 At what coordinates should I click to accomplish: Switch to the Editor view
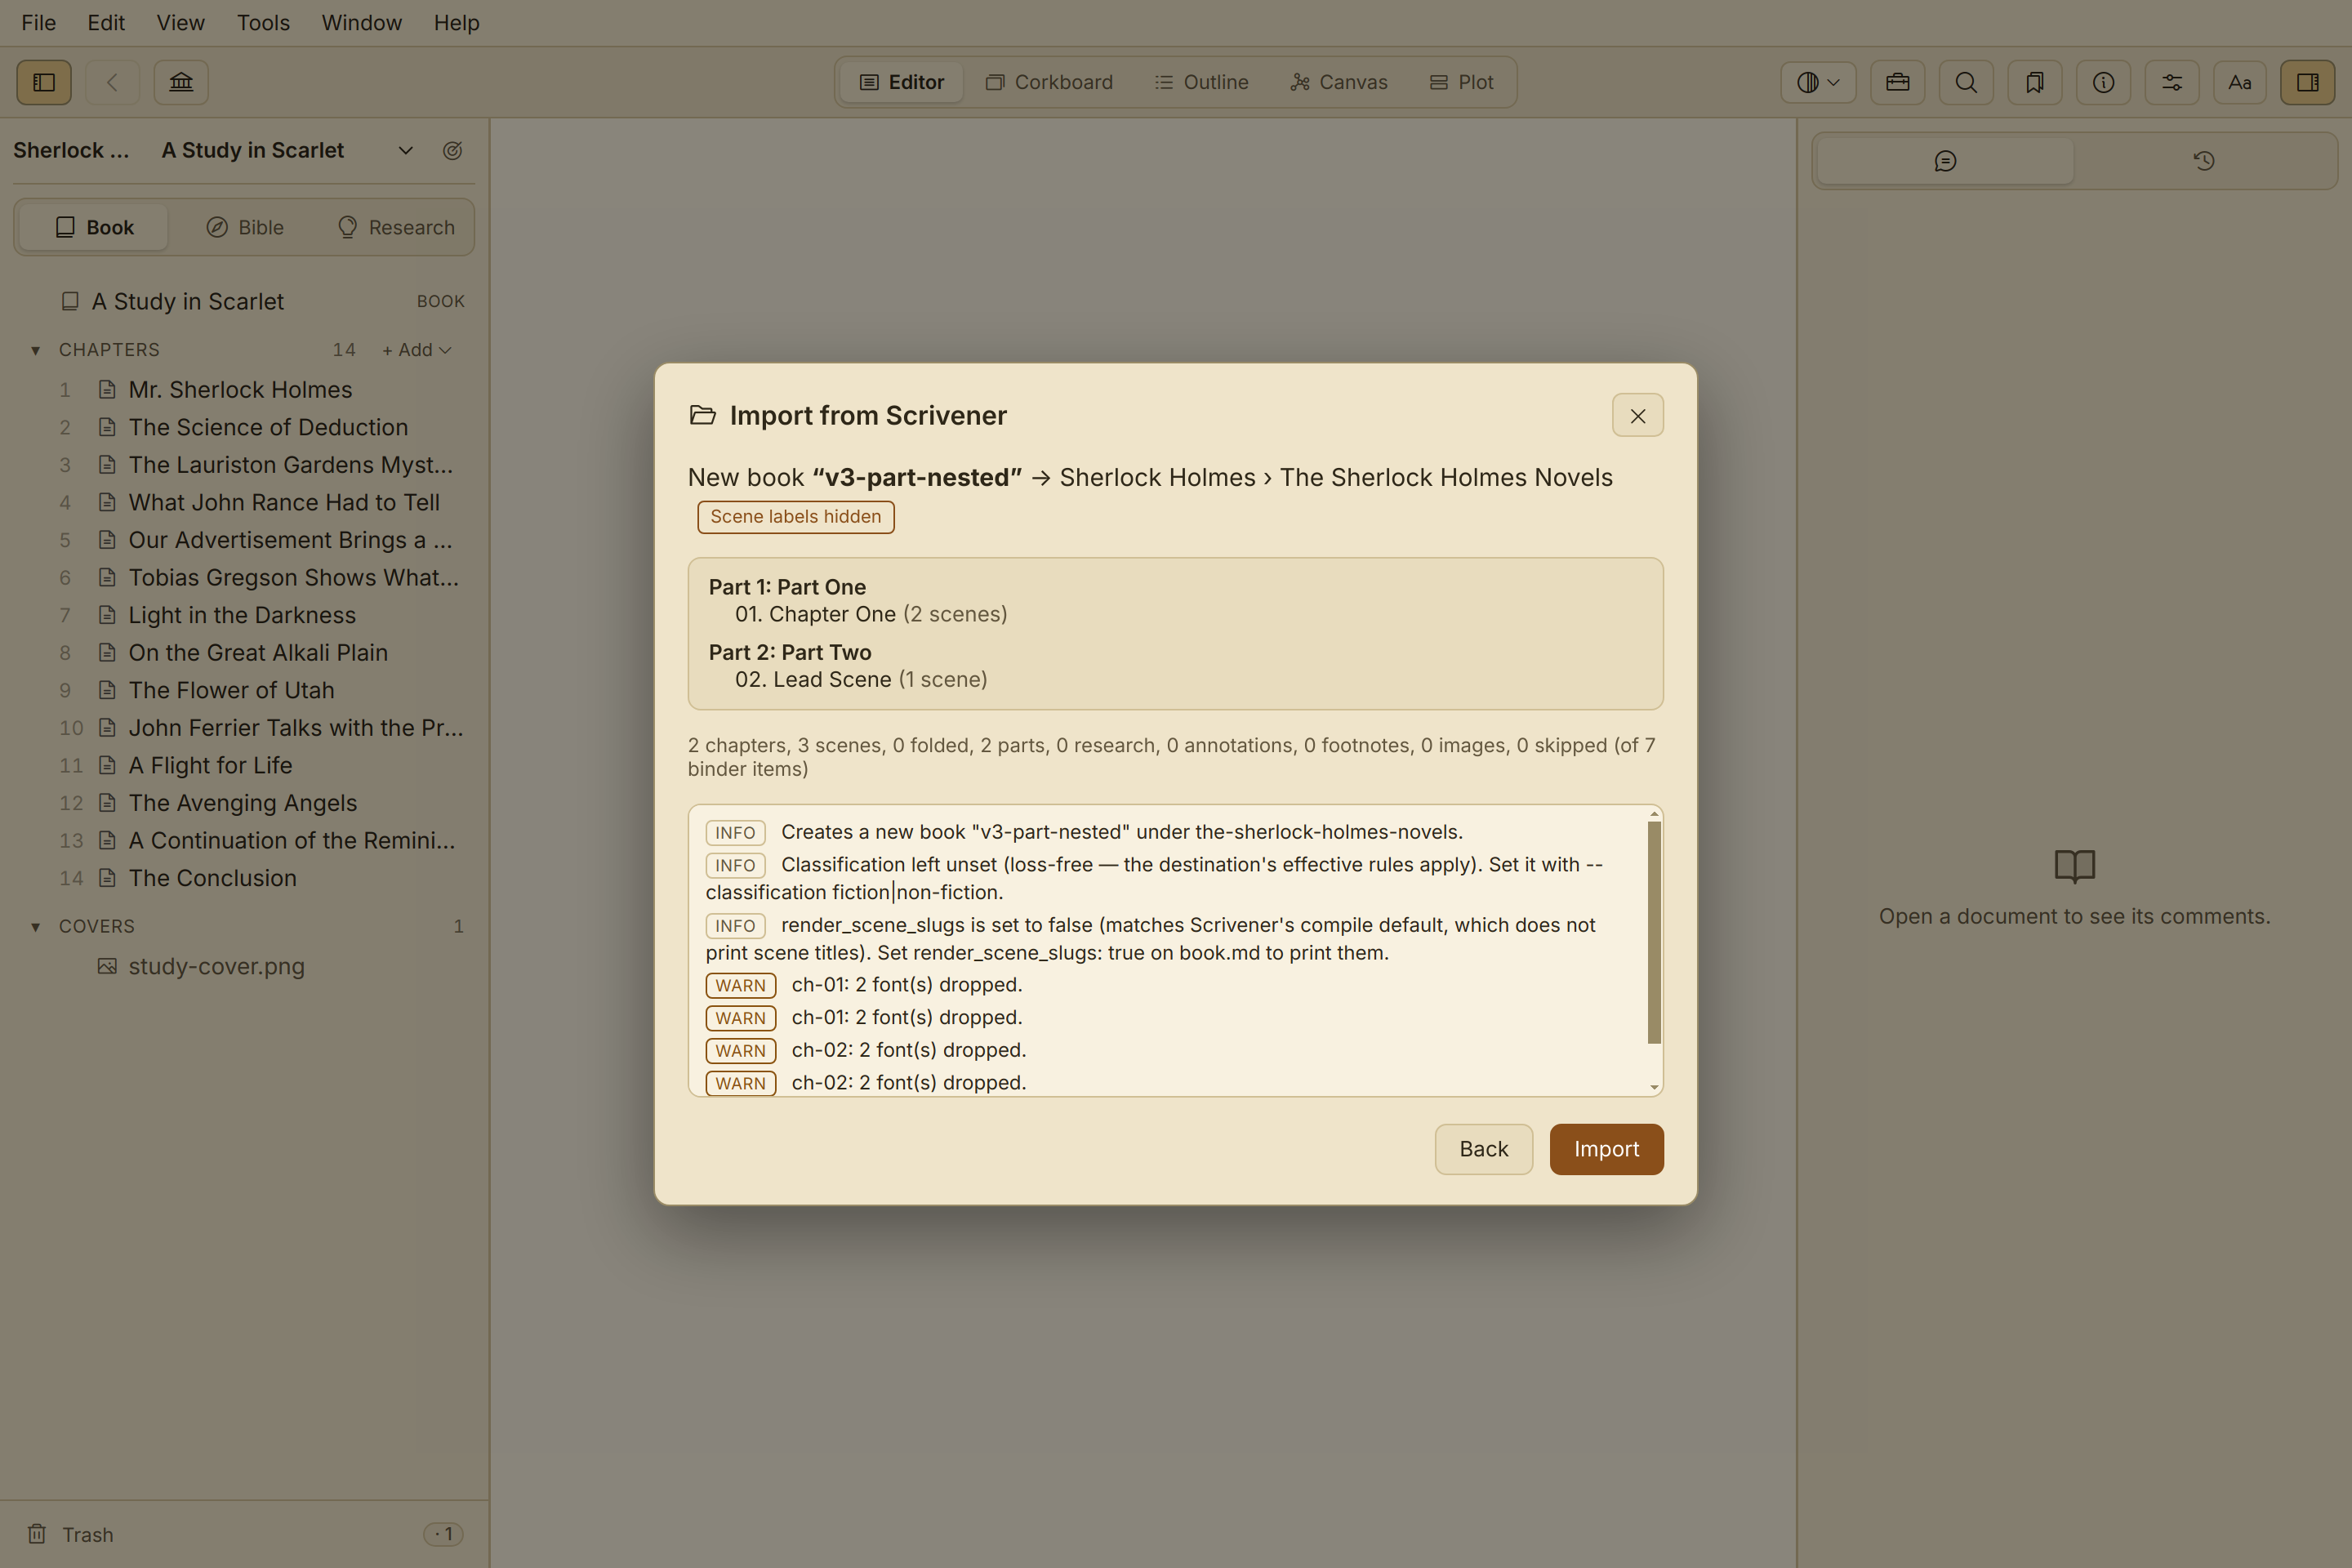click(901, 82)
